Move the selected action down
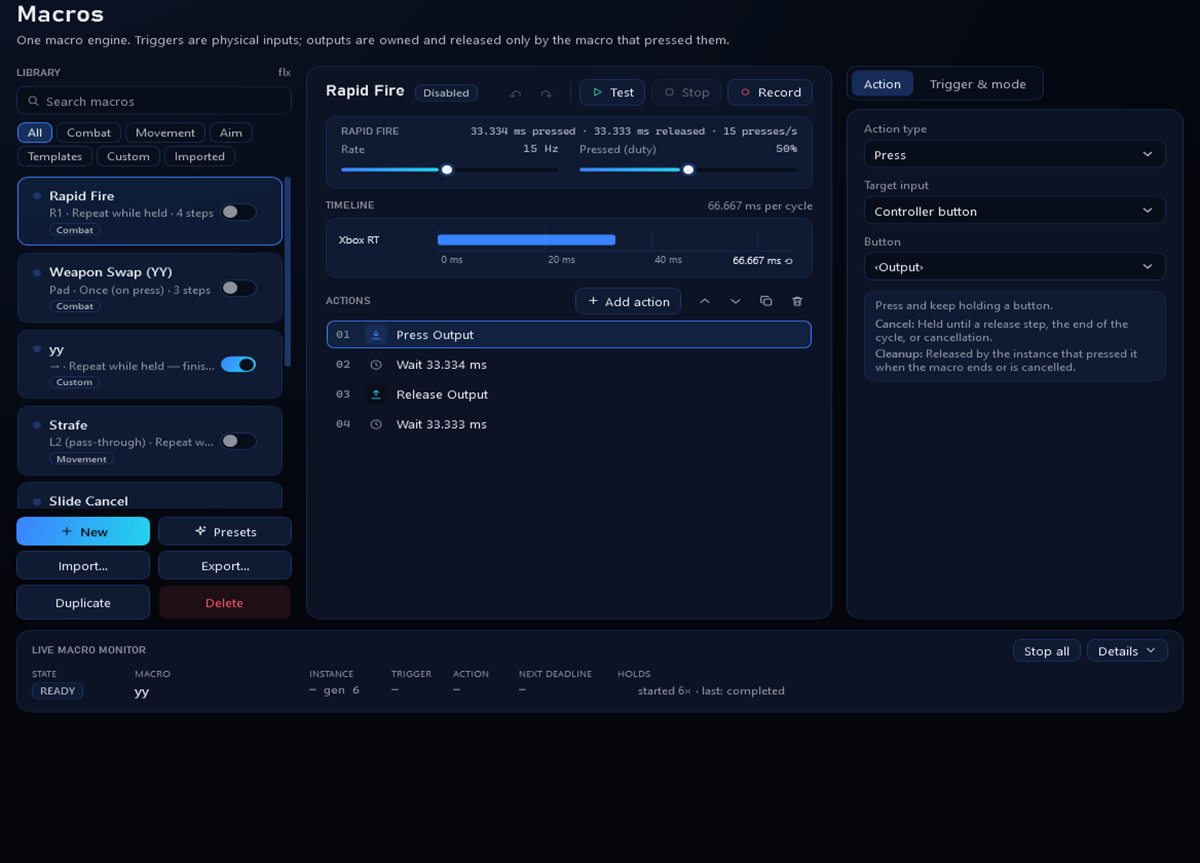 pyautogui.click(x=736, y=301)
